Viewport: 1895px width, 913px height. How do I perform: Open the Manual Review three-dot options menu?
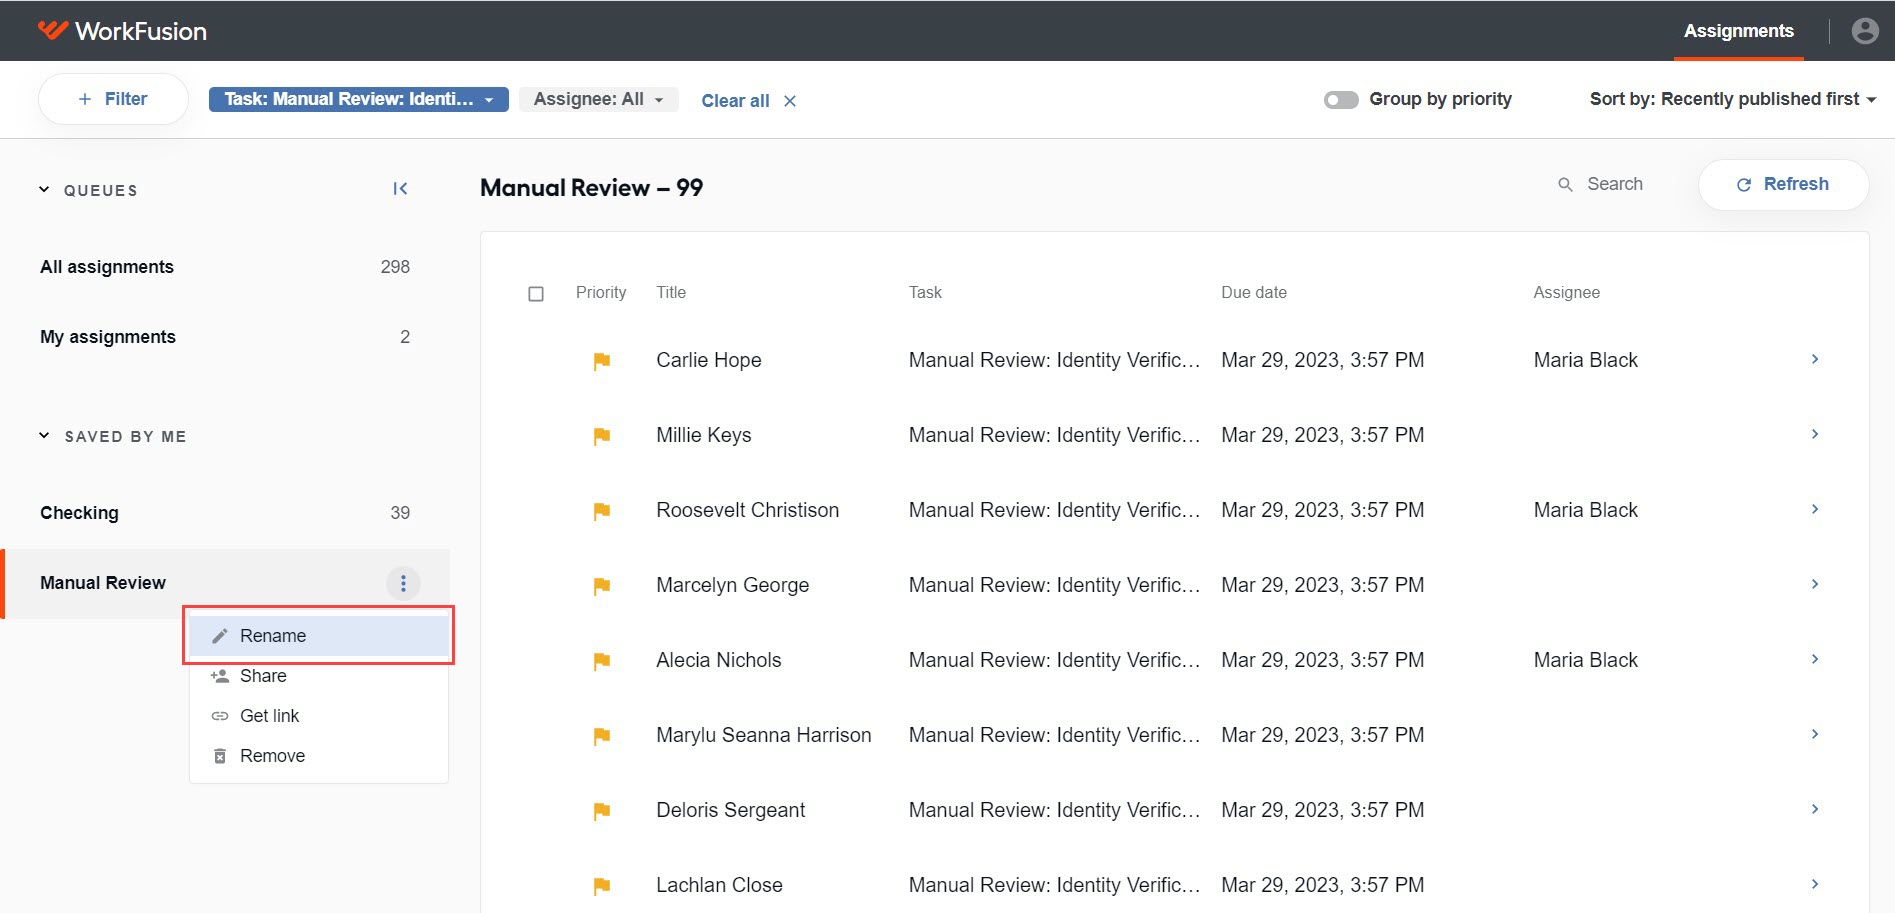coord(403,583)
